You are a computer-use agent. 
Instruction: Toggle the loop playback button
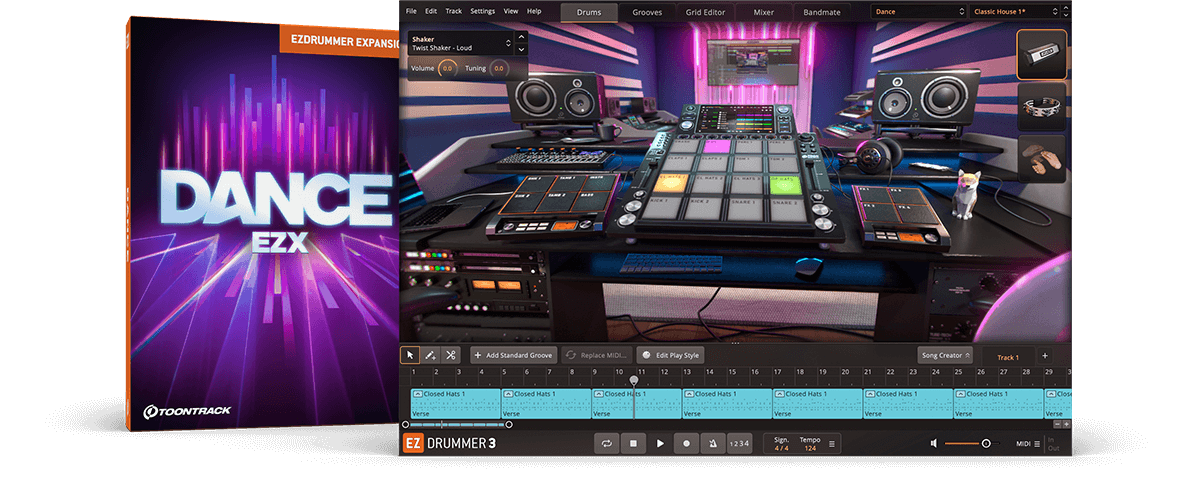tap(606, 443)
